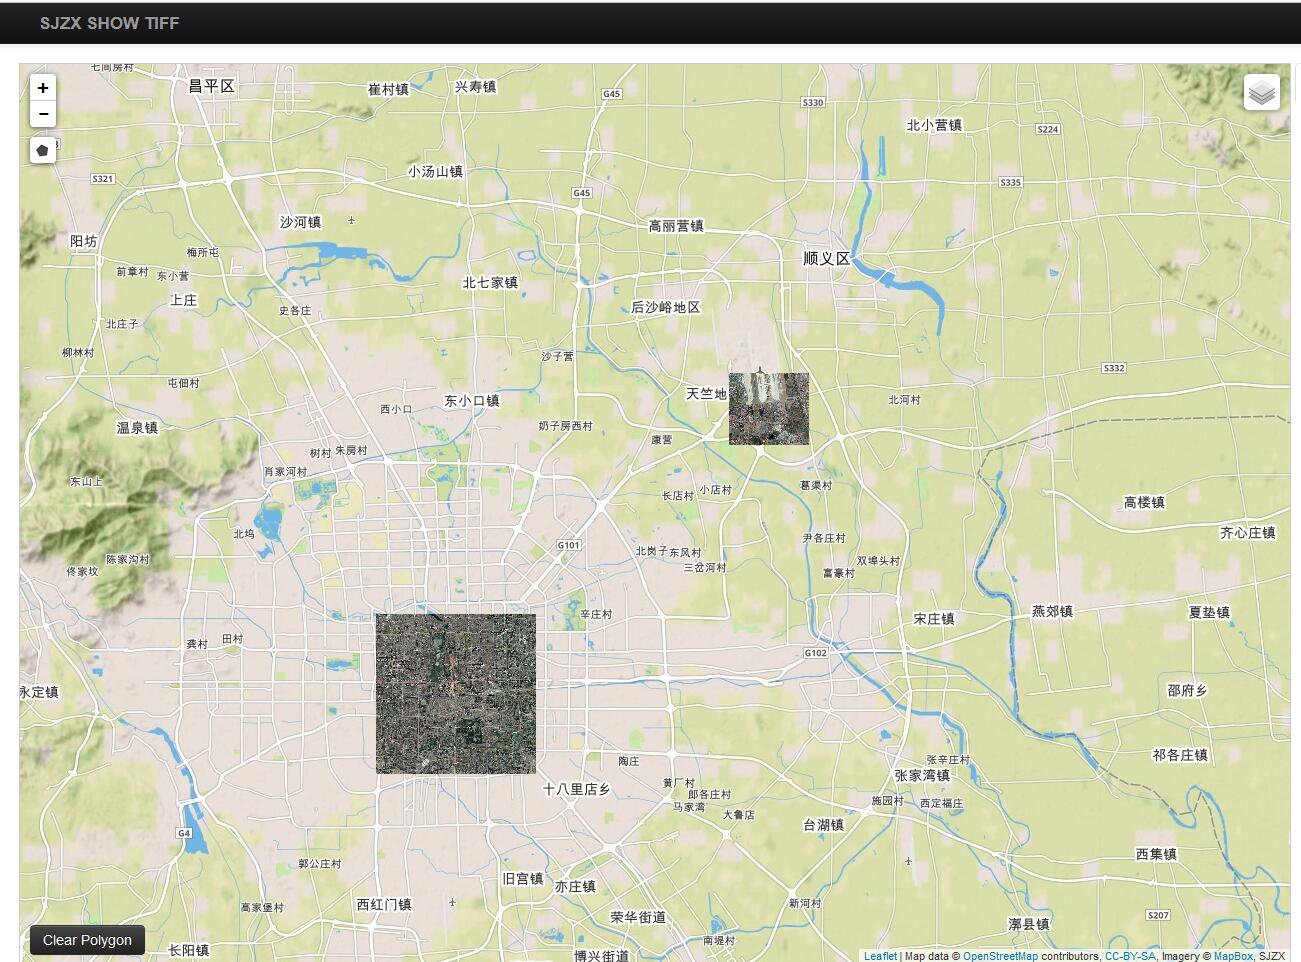Click the 东小口镇 label
This screenshot has height=962, width=1301.
coord(472,401)
